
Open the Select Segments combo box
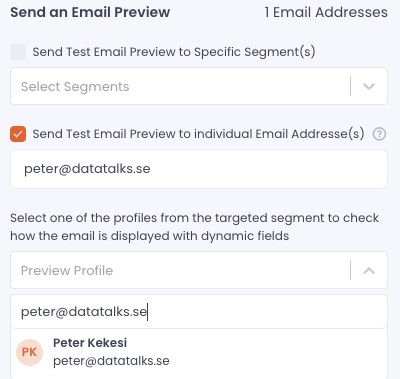click(199, 86)
